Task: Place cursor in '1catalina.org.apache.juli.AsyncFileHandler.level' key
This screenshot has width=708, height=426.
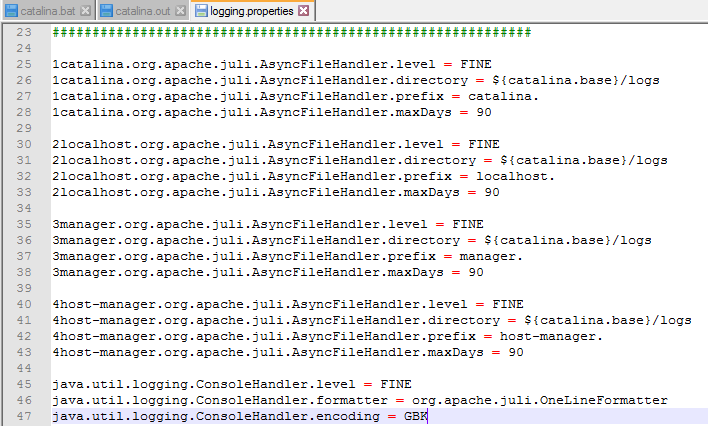Action: click(244, 64)
